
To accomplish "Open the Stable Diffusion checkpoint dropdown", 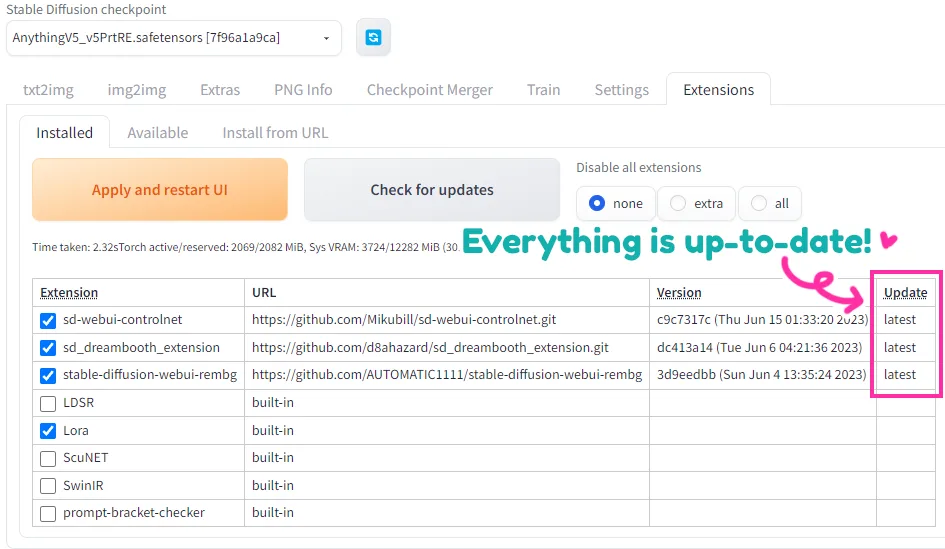I will pyautogui.click(x=174, y=38).
